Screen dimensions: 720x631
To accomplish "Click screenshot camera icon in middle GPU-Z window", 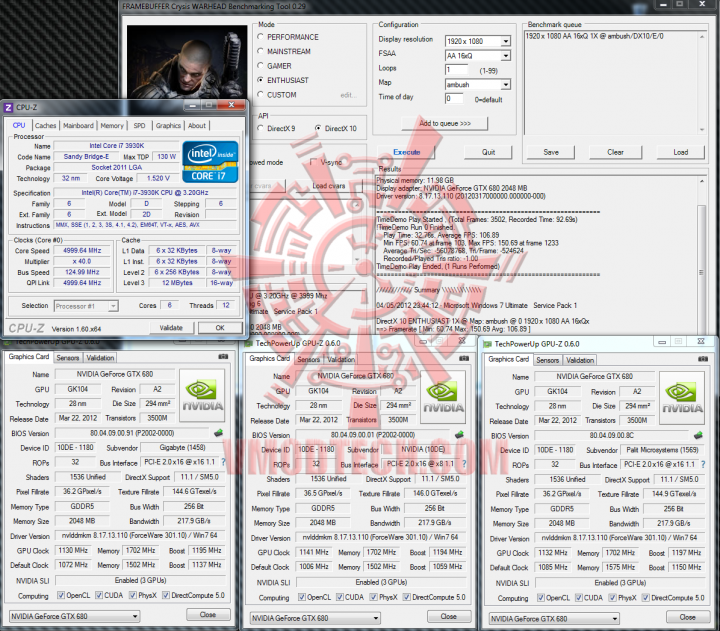I will click(x=464, y=358).
